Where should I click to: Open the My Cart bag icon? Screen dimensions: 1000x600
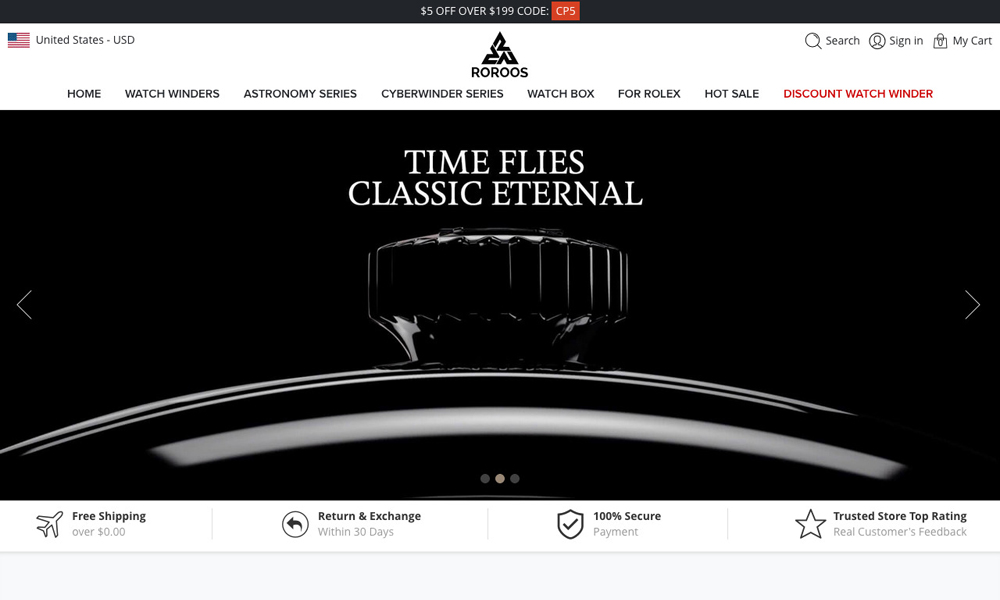[x=940, y=41]
